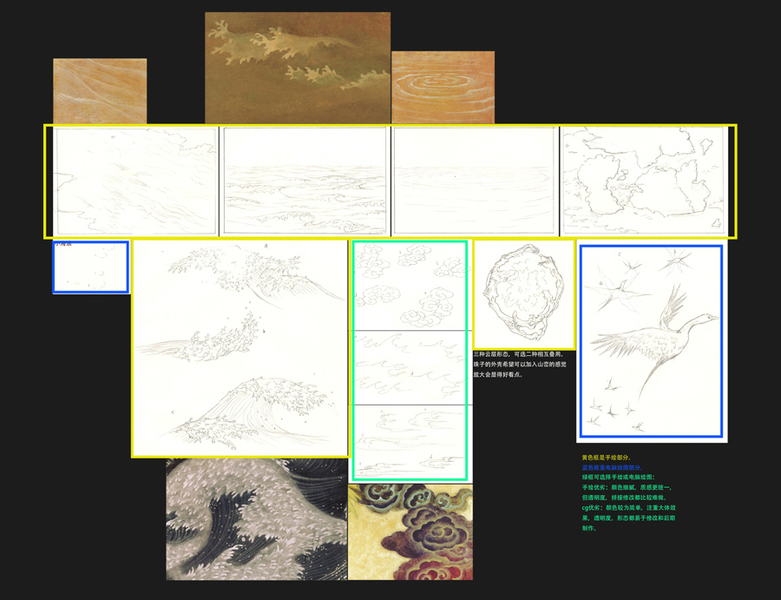Select the olive-green crashing wave painting
The image size is (781, 600).
pyautogui.click(x=297, y=68)
